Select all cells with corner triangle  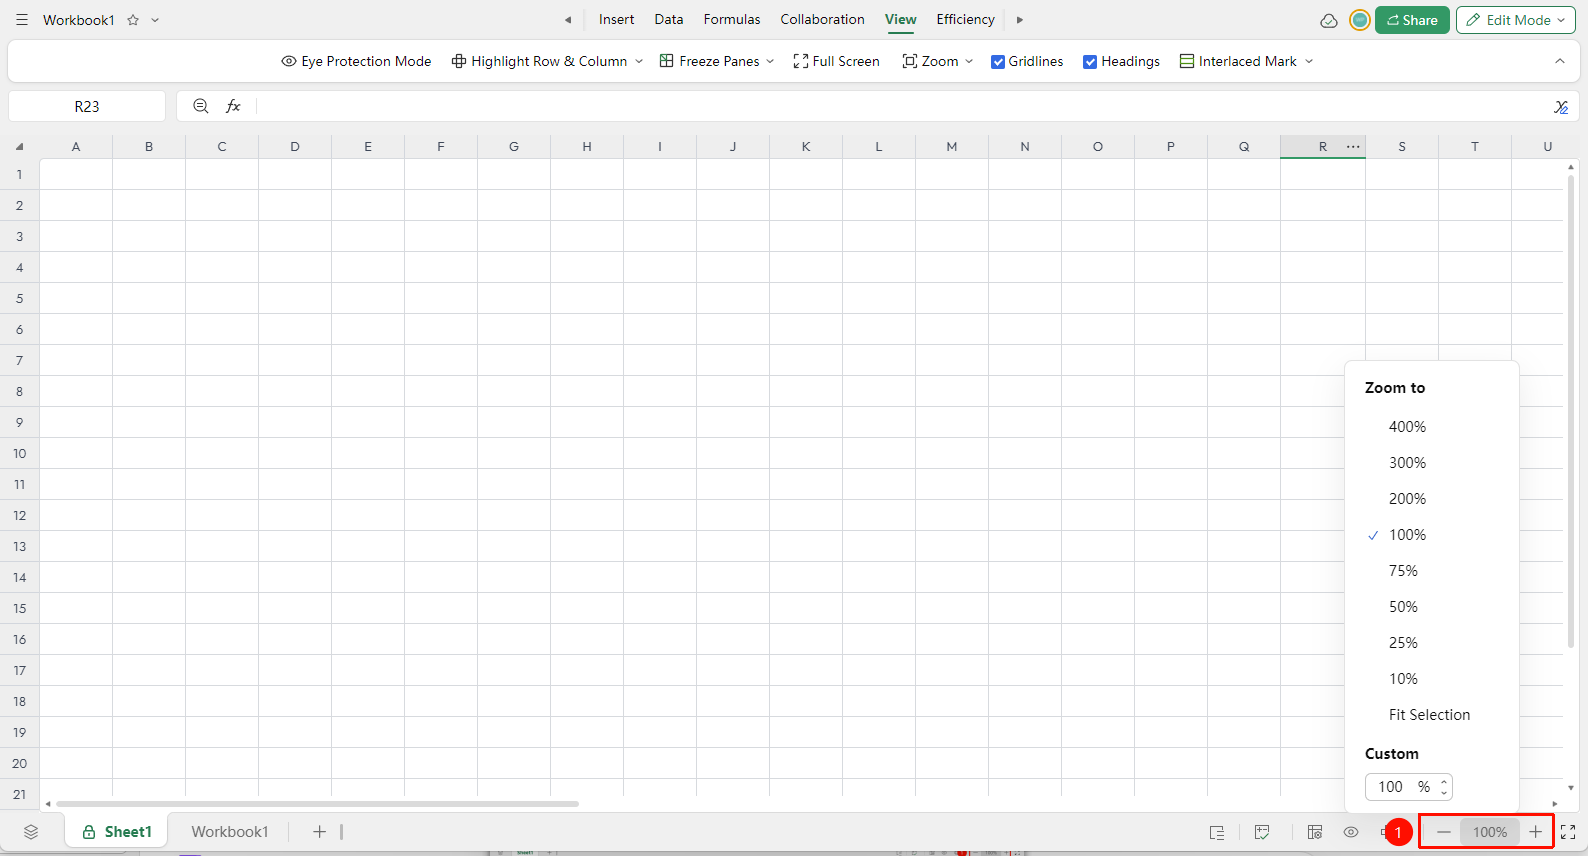pos(19,147)
